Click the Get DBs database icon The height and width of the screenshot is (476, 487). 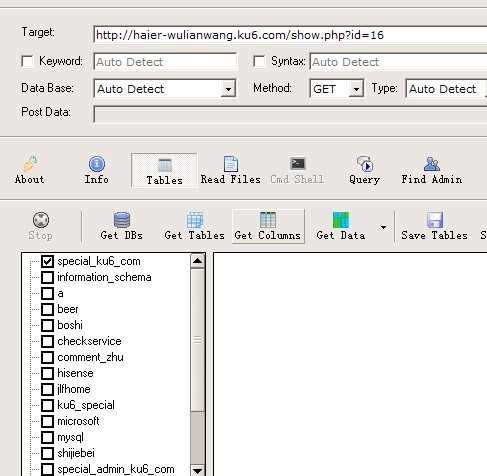[x=122, y=220]
